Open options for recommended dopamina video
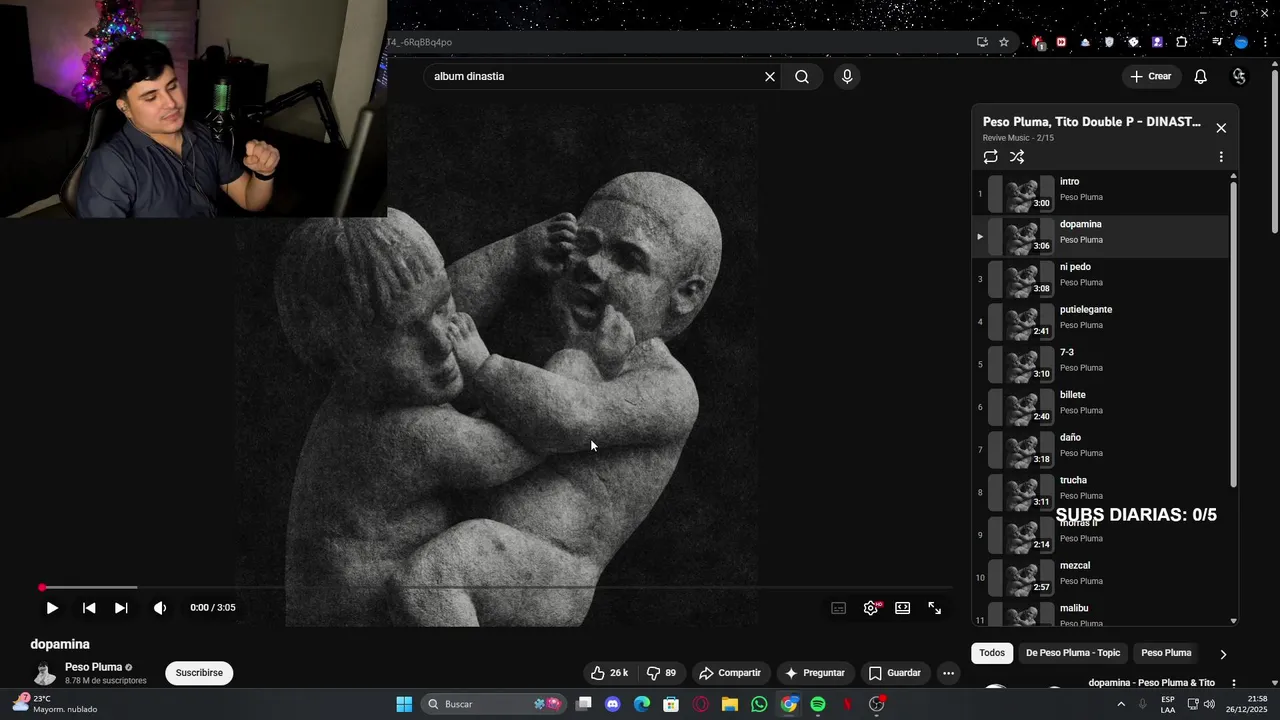 coord(1233,683)
